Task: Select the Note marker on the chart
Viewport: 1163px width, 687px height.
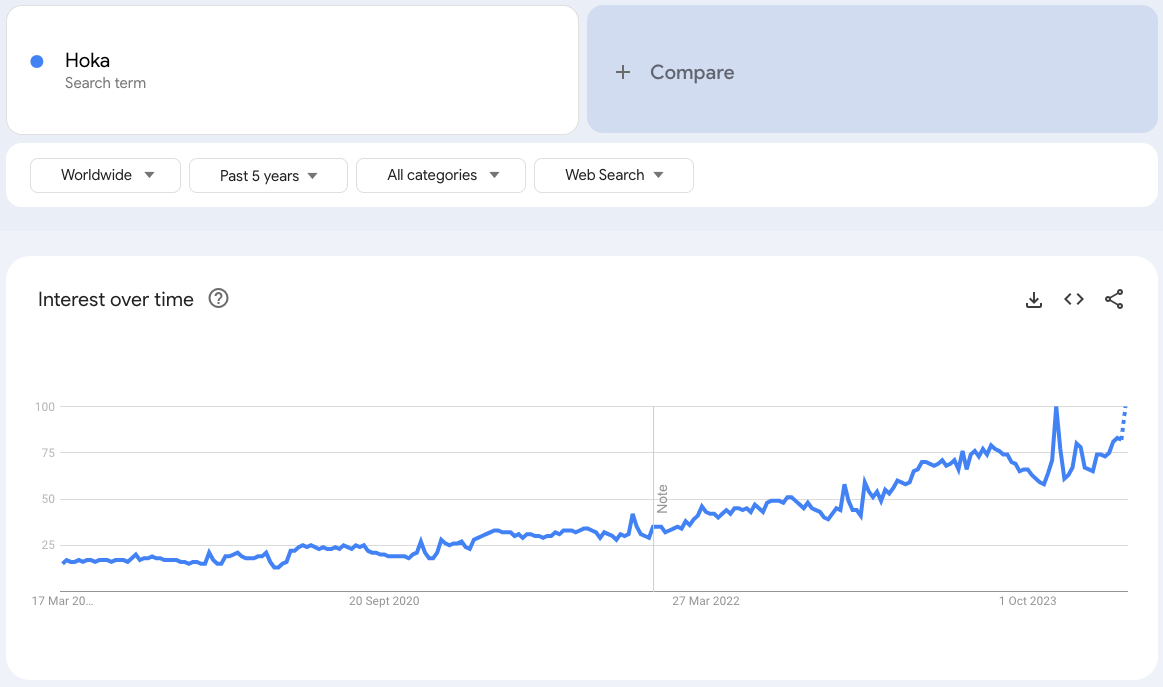Action: (x=662, y=499)
